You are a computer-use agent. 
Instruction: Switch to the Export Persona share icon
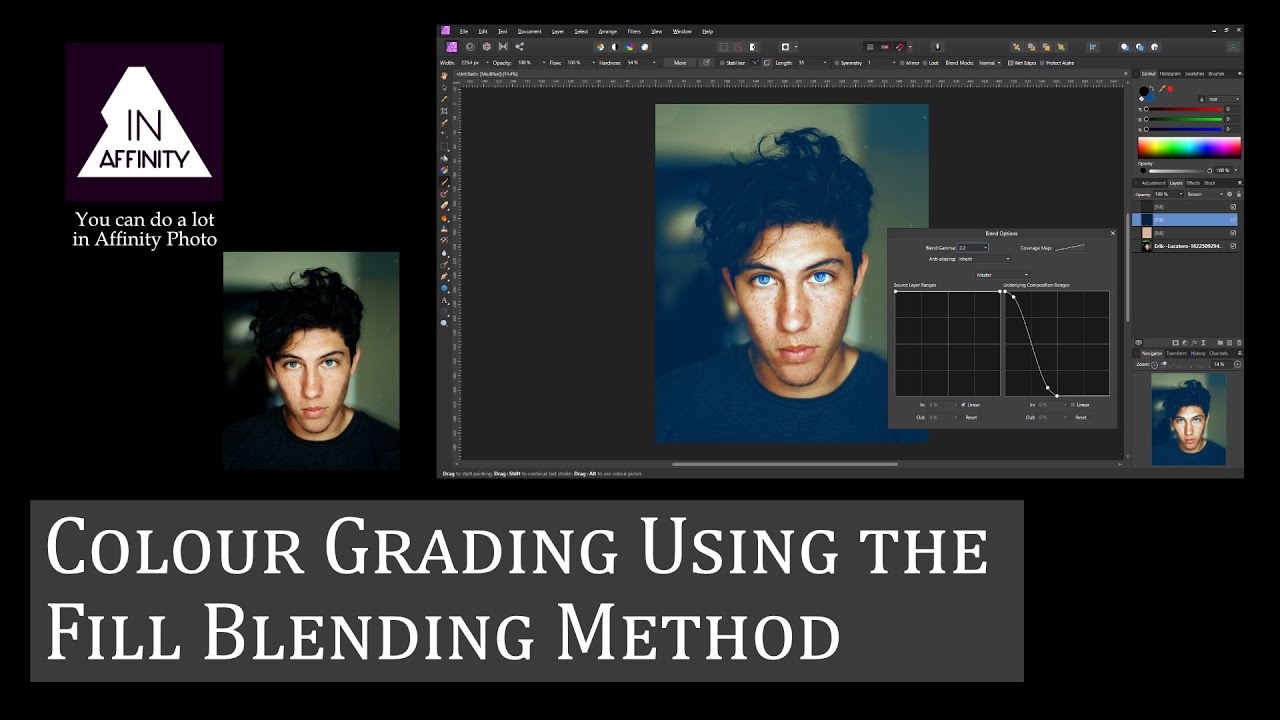[519, 47]
